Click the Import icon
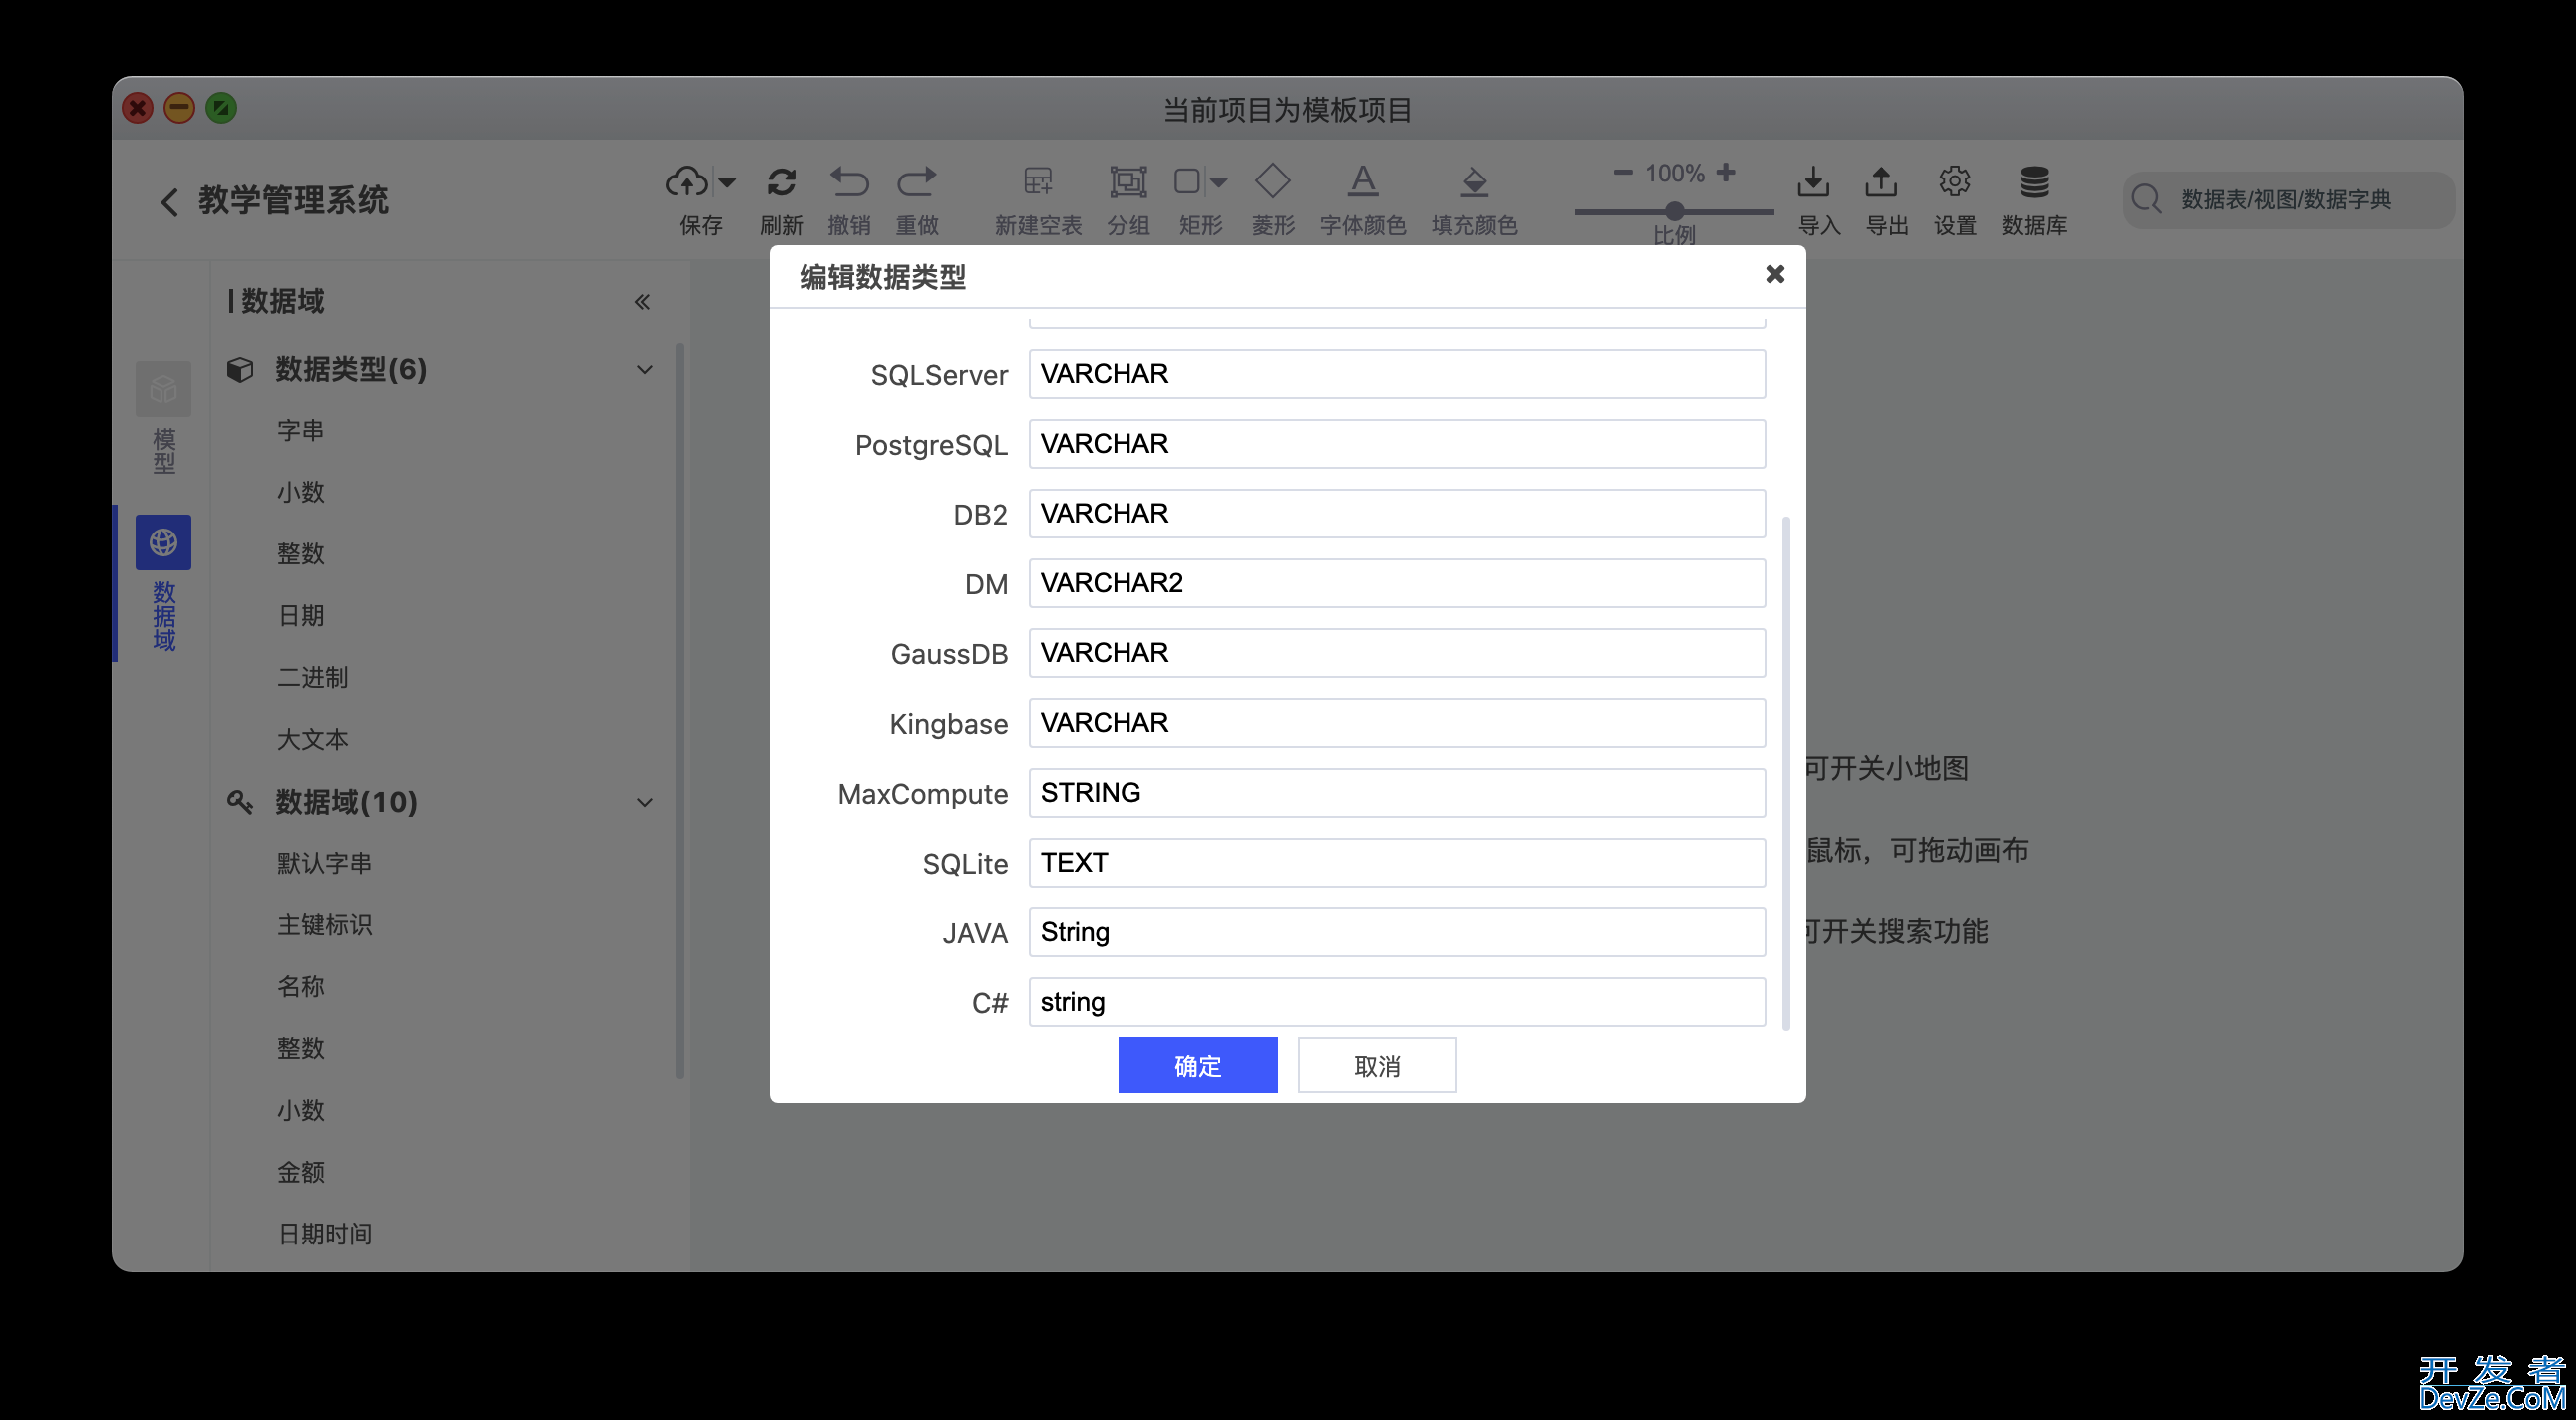This screenshot has width=2576, height=1420. tap(1813, 182)
